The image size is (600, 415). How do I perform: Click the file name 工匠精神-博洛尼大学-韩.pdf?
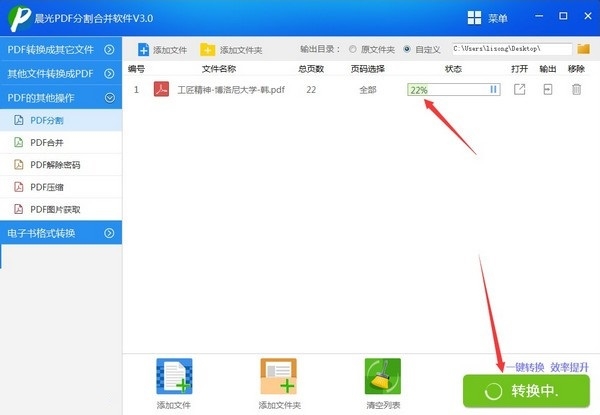click(x=231, y=90)
